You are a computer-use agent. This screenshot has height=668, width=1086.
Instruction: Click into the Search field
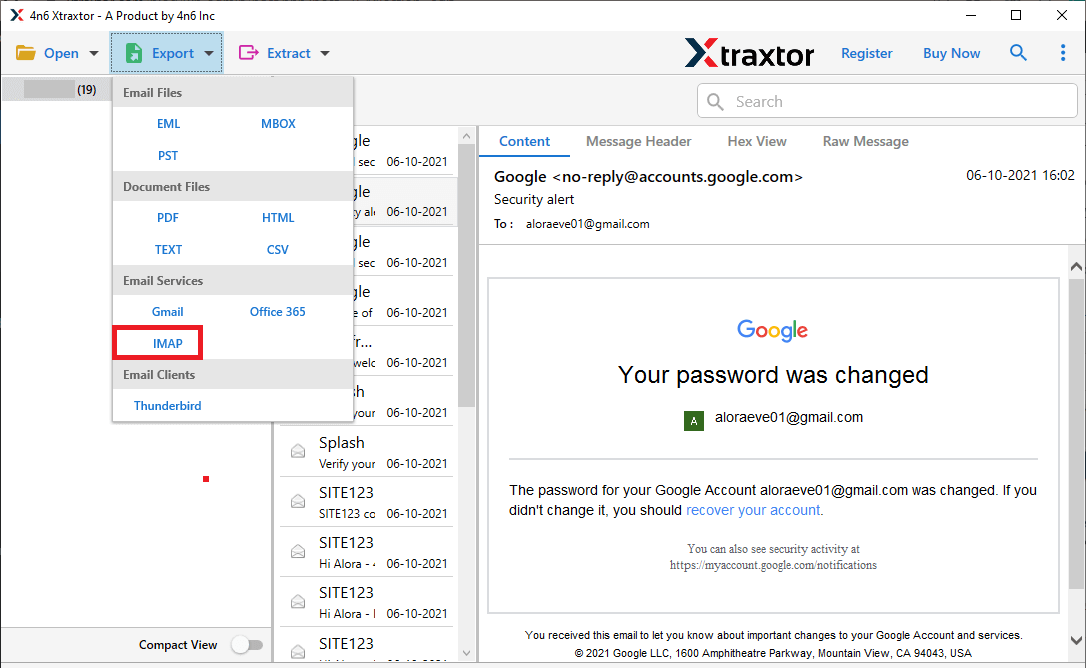click(887, 101)
